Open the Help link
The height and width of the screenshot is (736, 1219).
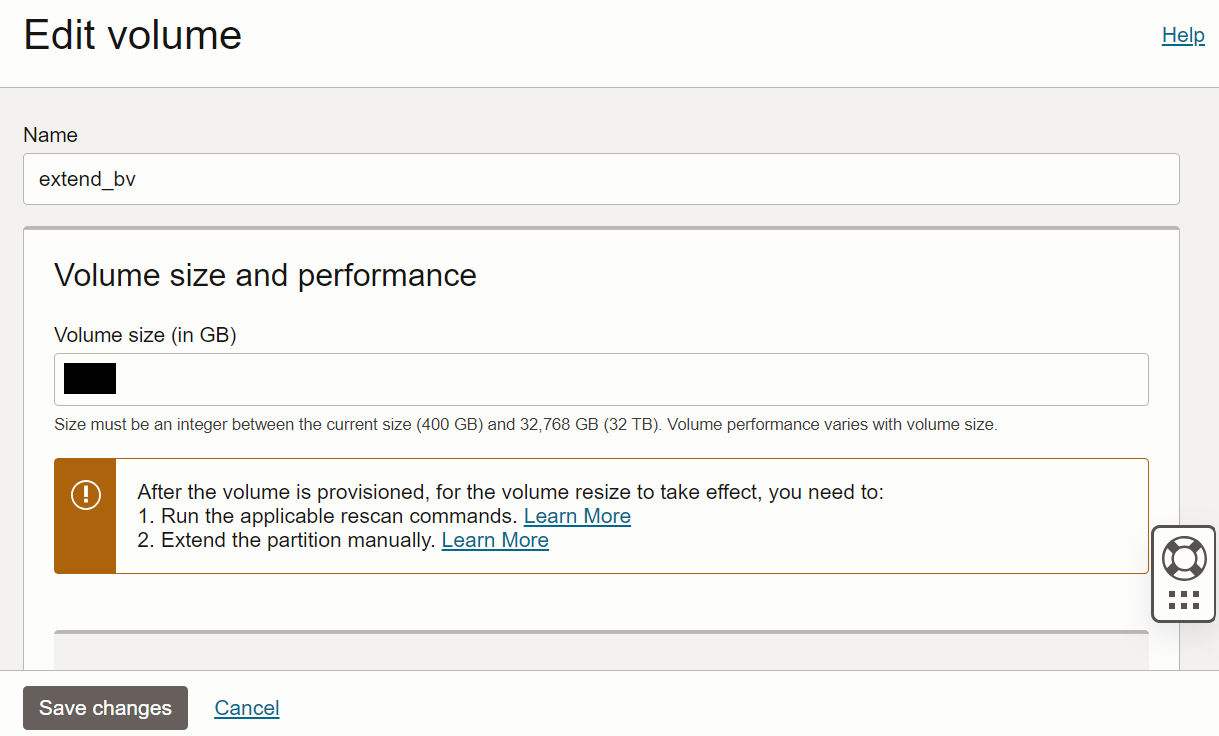(1183, 35)
